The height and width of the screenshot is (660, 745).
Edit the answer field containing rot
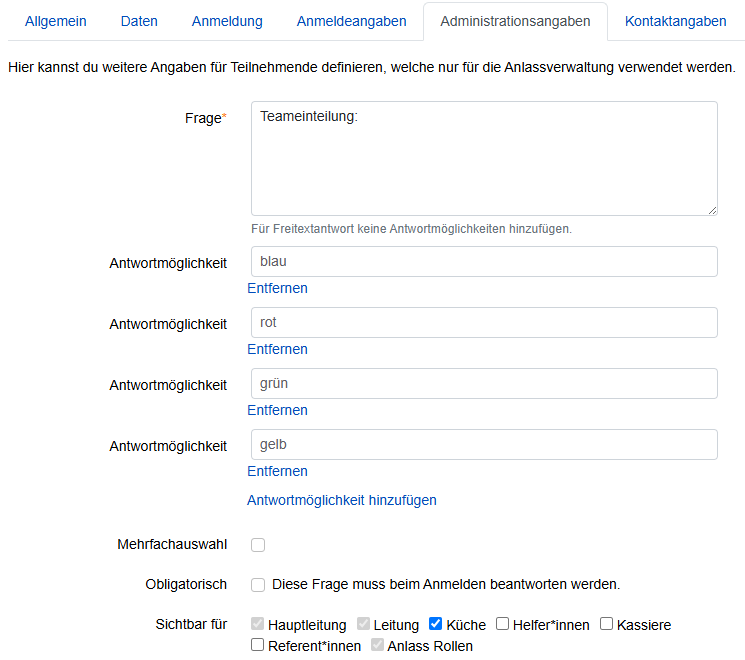coord(484,322)
